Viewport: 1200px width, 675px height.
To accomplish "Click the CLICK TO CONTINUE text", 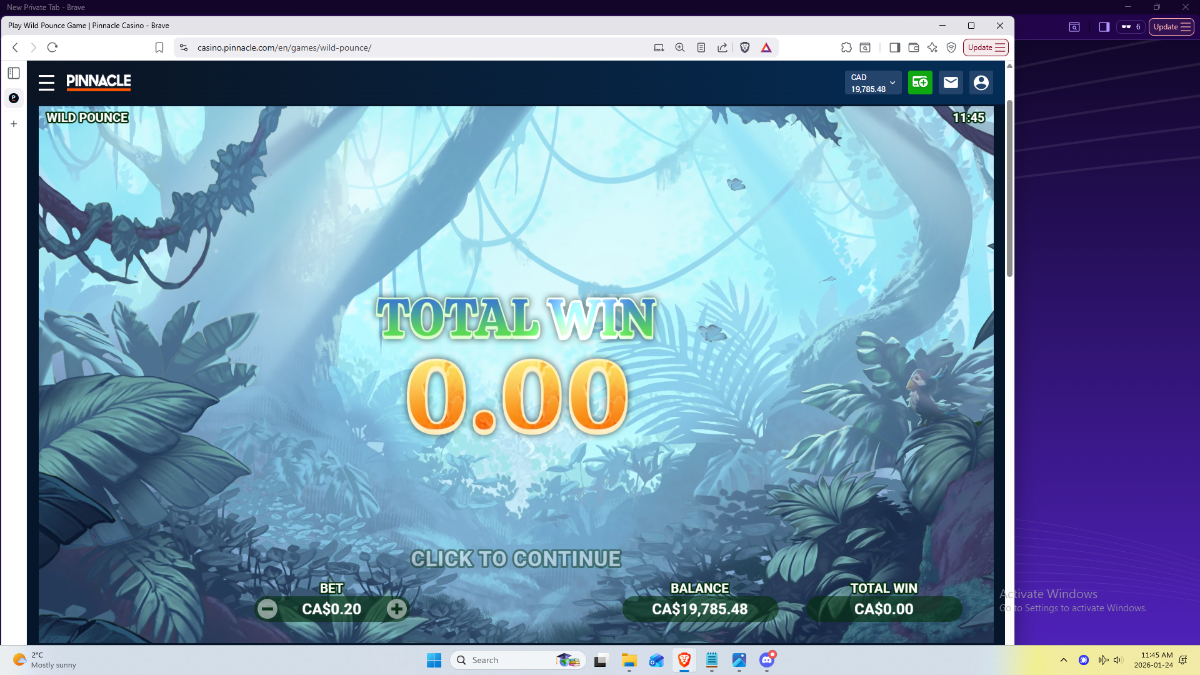I will click(516, 559).
